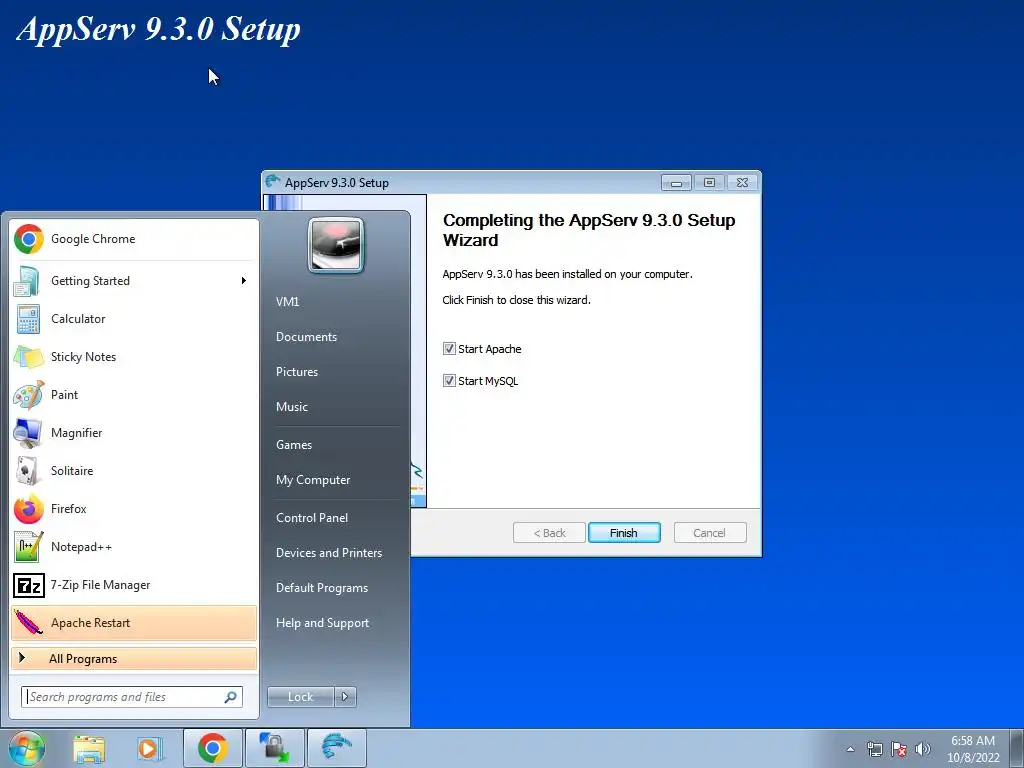This screenshot has width=1024, height=768.
Task: Click the Windows Start orb
Action: (x=26, y=748)
